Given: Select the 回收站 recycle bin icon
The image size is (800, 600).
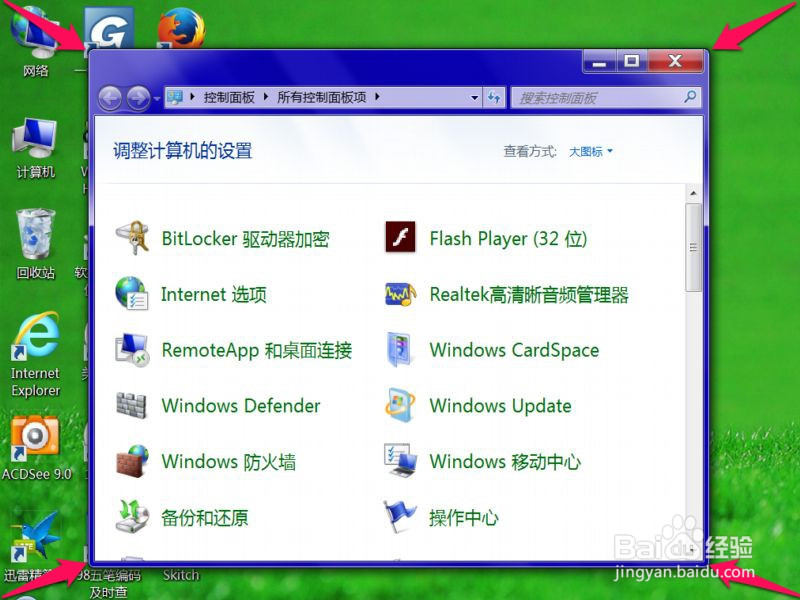Looking at the screenshot, I should 35,244.
